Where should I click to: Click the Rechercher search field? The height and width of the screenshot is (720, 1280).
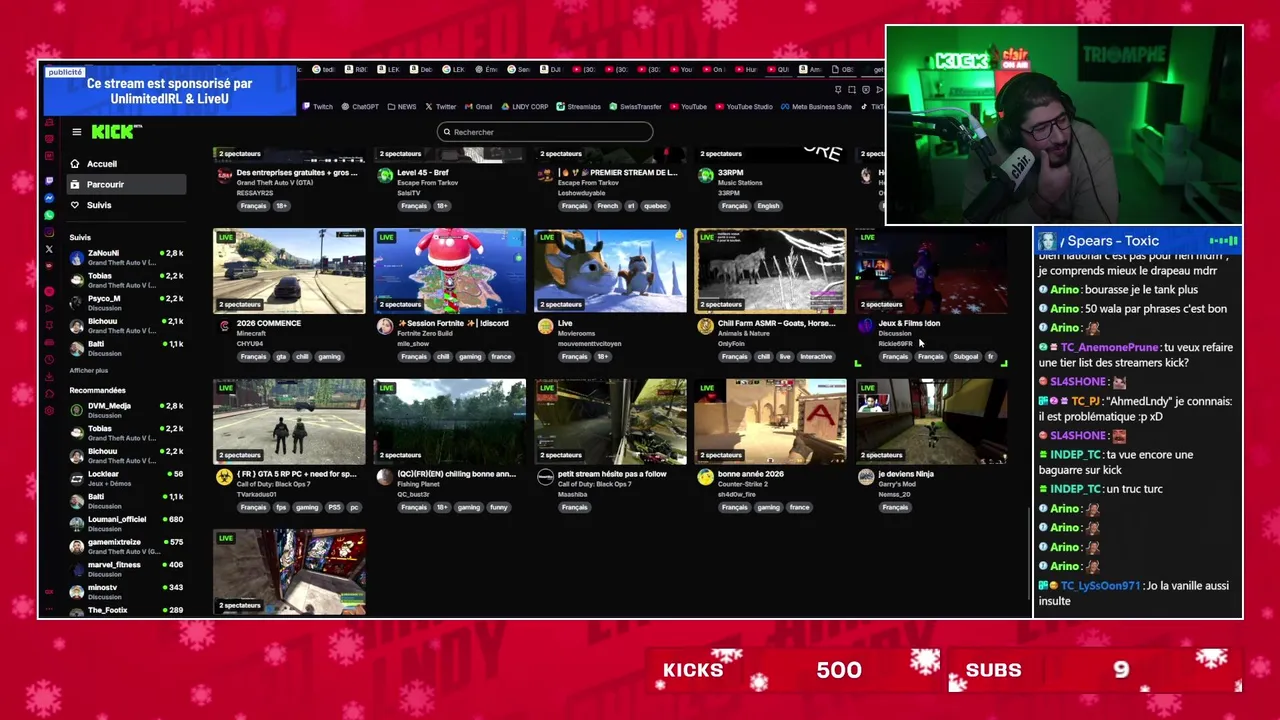[x=545, y=132]
